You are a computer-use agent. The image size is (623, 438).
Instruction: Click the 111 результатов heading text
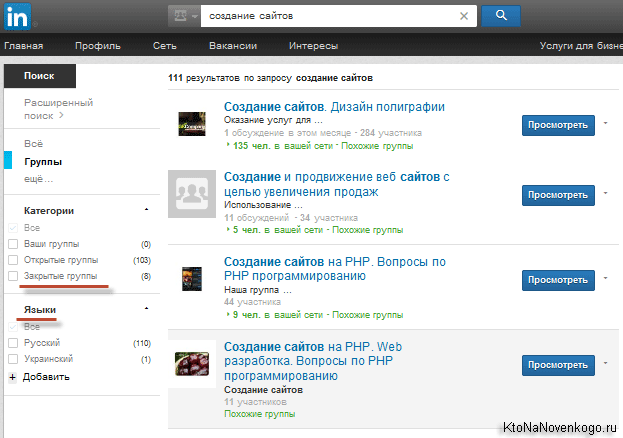(271, 78)
